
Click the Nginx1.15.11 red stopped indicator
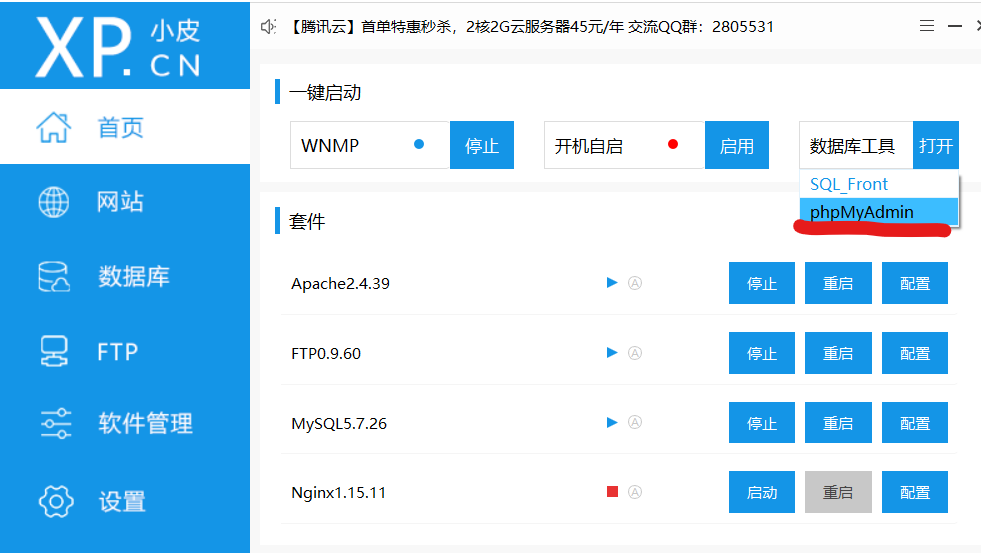click(x=612, y=492)
